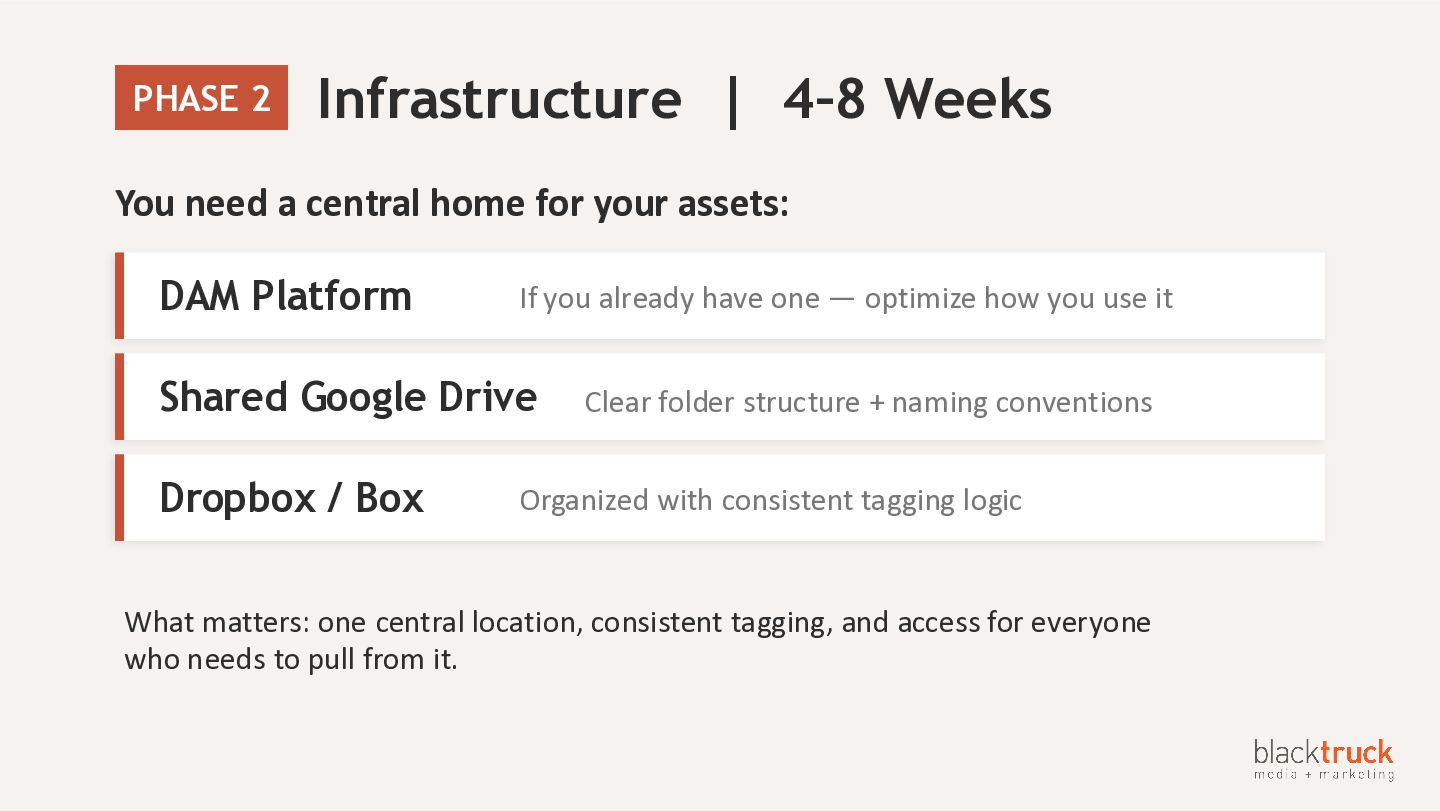This screenshot has height=811, width=1440.
Task: Open the Dropbox / Box card
Action: pos(720,498)
